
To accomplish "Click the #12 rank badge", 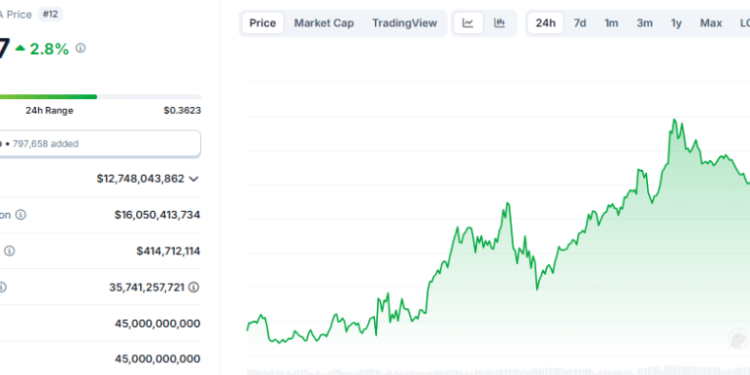I will (50, 14).
